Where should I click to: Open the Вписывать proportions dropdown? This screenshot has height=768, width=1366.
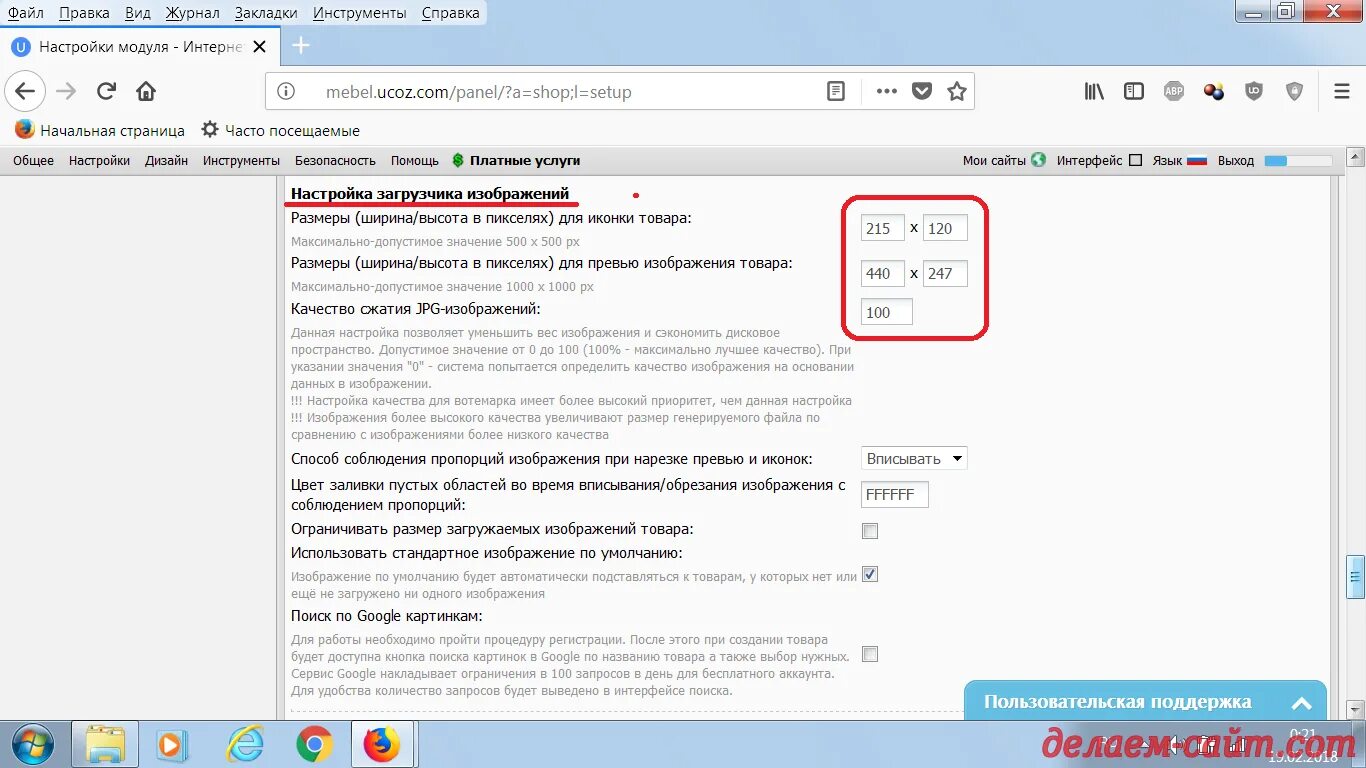pyautogui.click(x=914, y=459)
